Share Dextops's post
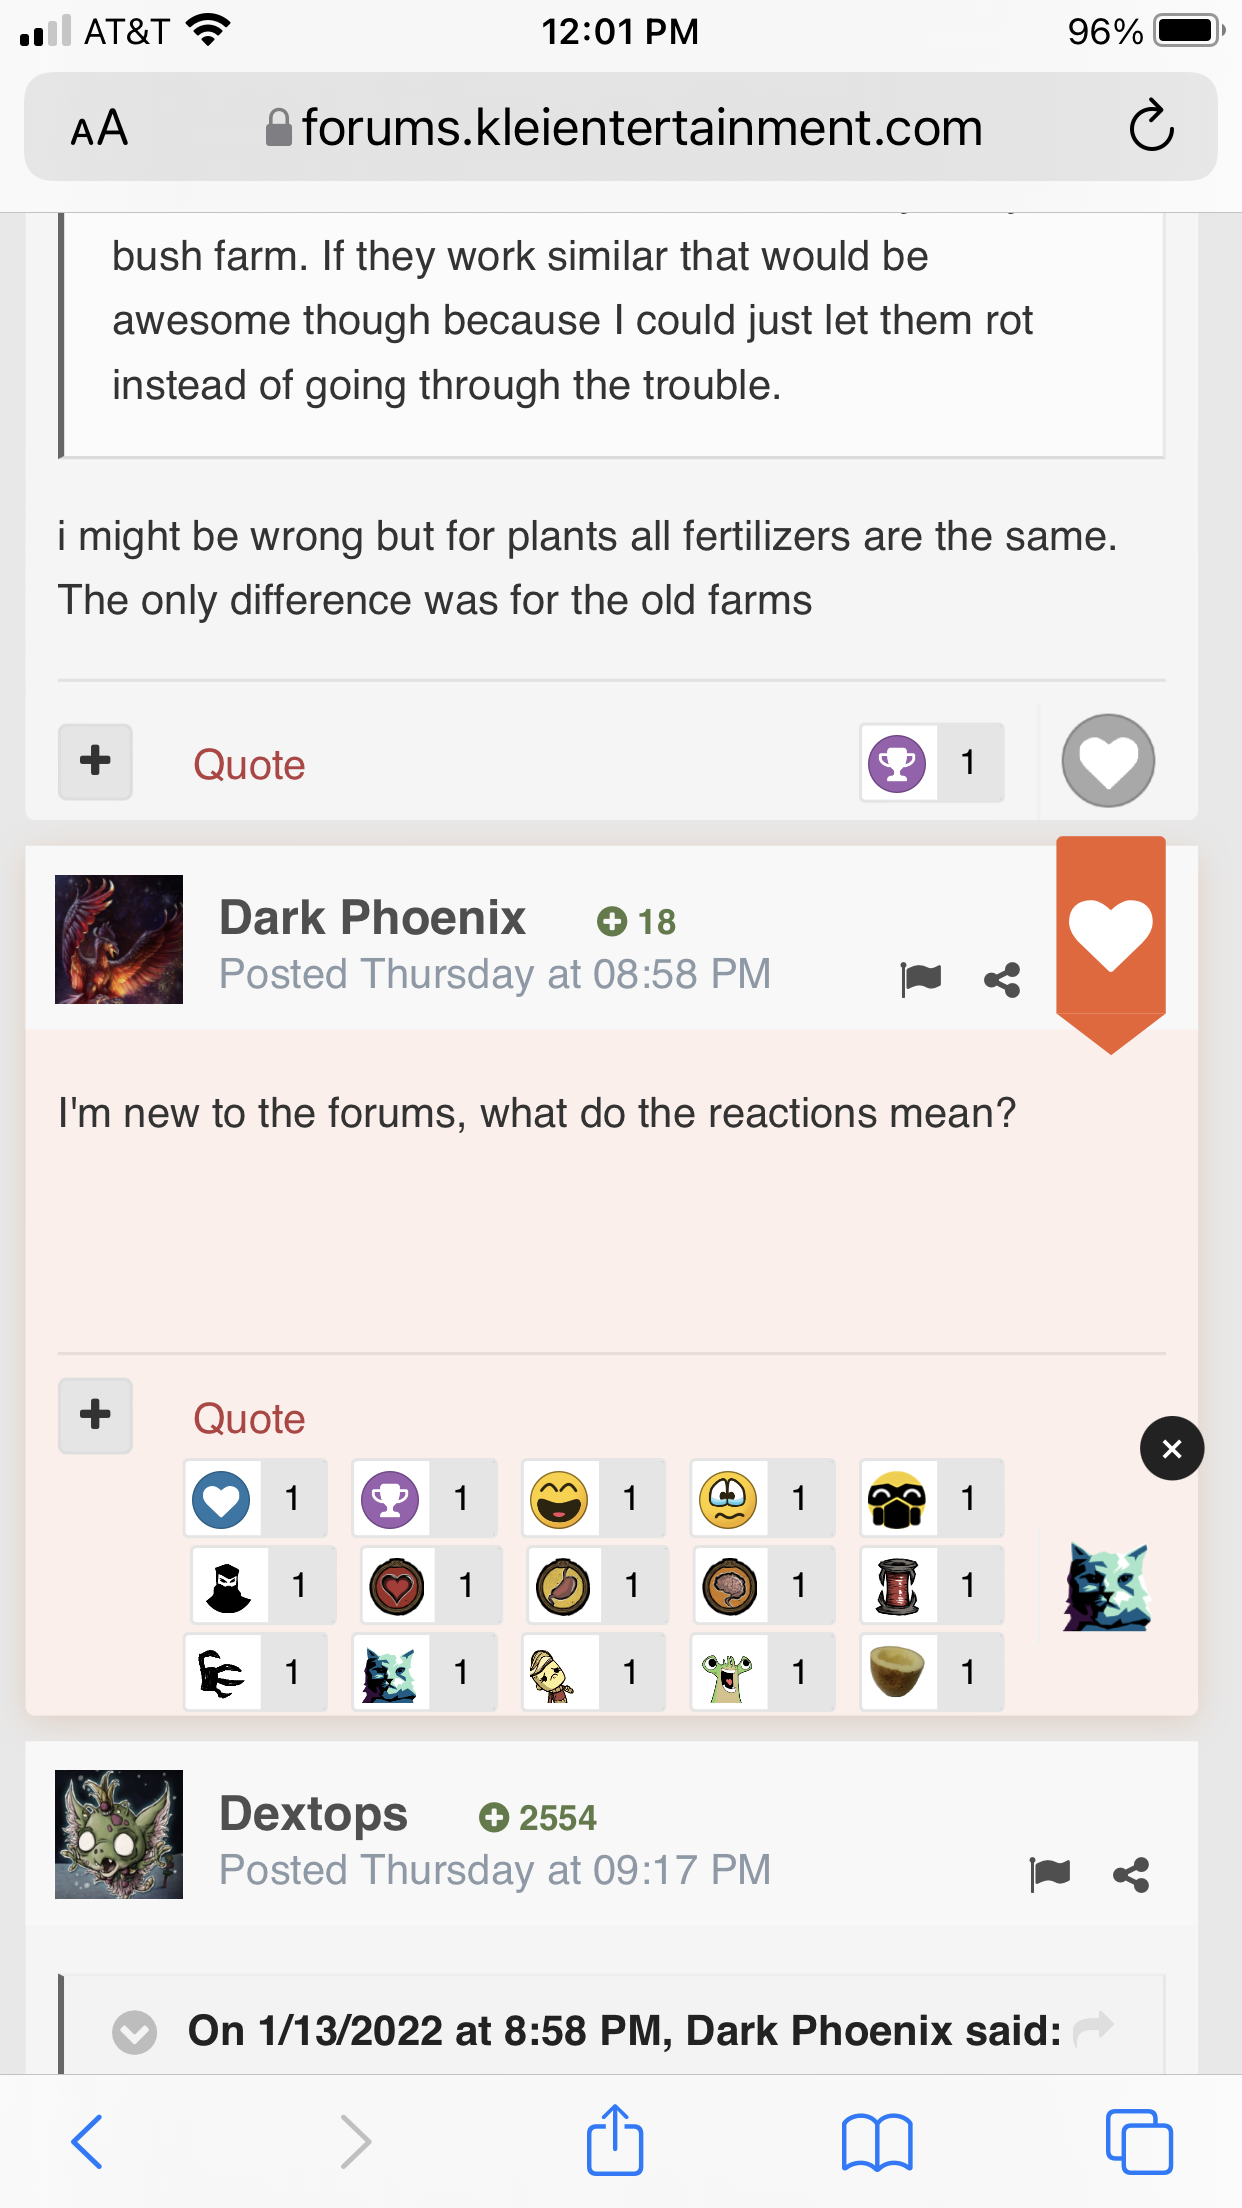This screenshot has width=1242, height=2208. tap(1131, 1874)
